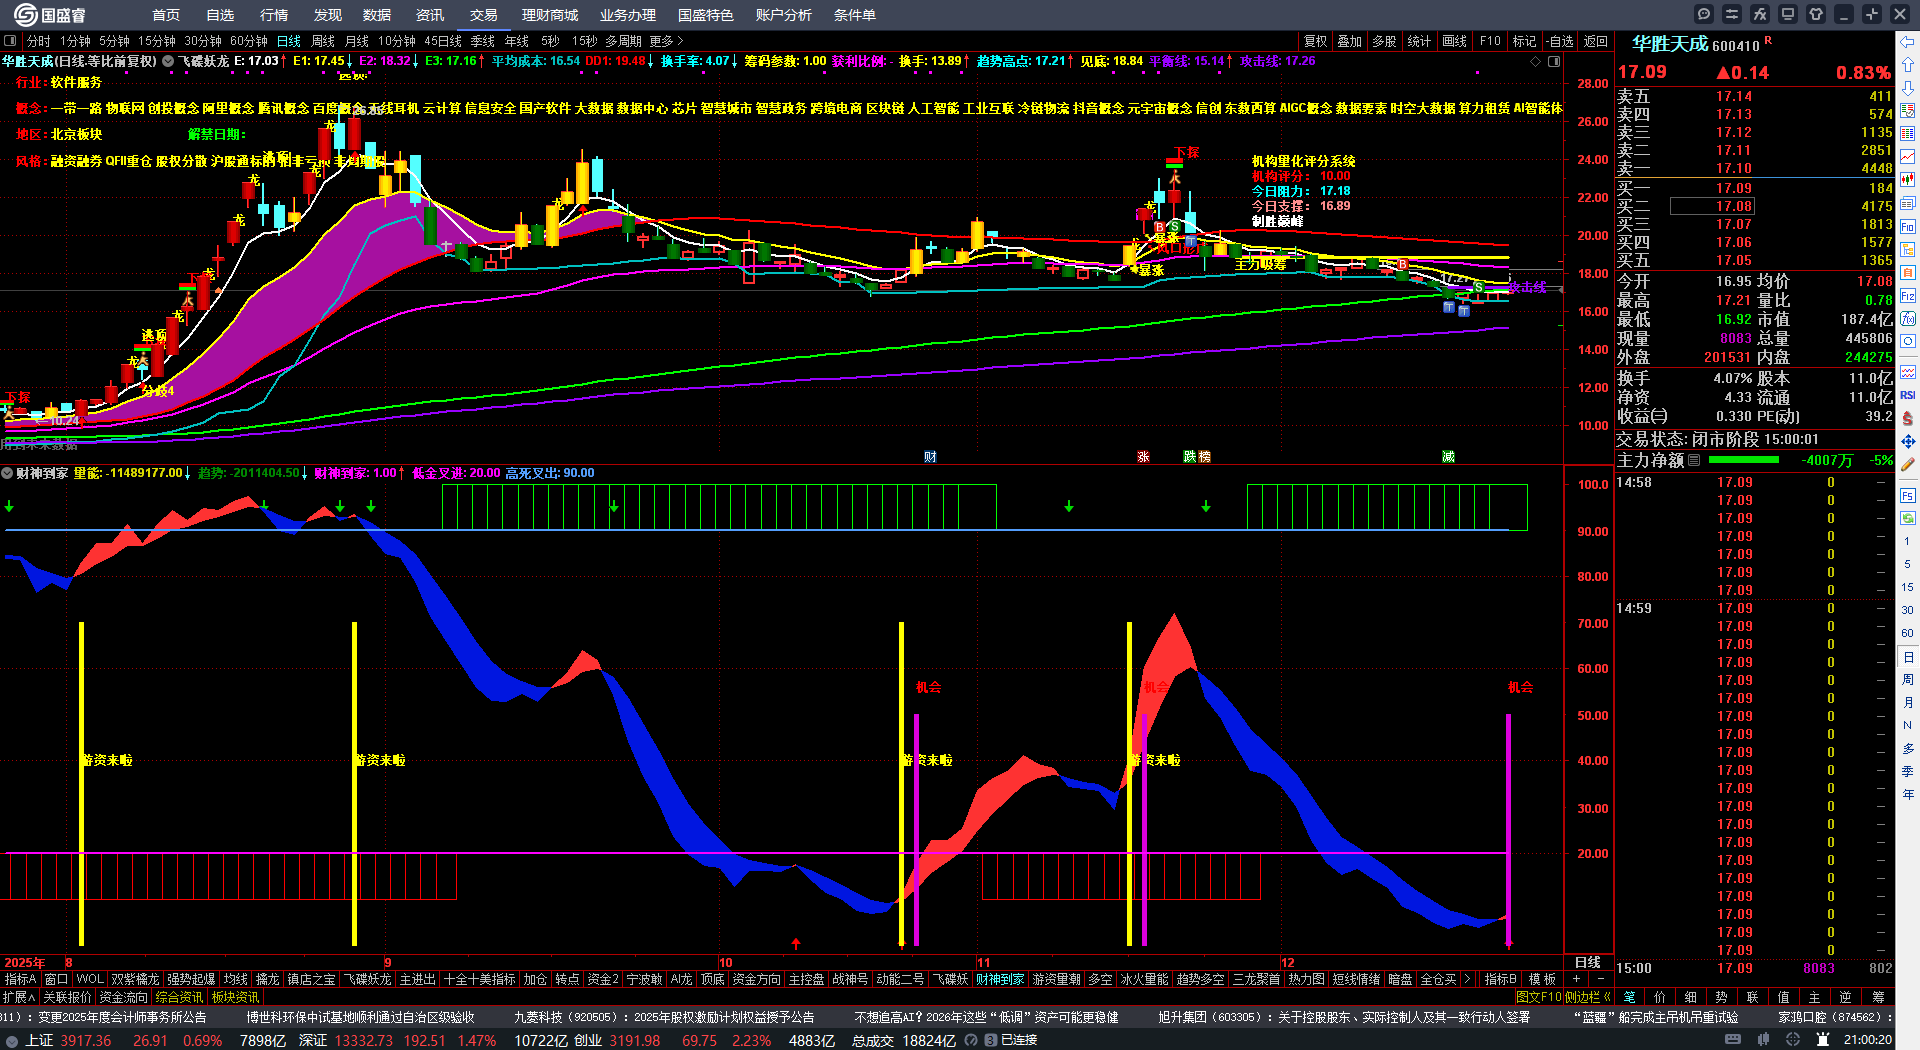This screenshot has width=1920, height=1050.
Task: Open the line trend chart icon in sidebar
Action: (x=1908, y=157)
